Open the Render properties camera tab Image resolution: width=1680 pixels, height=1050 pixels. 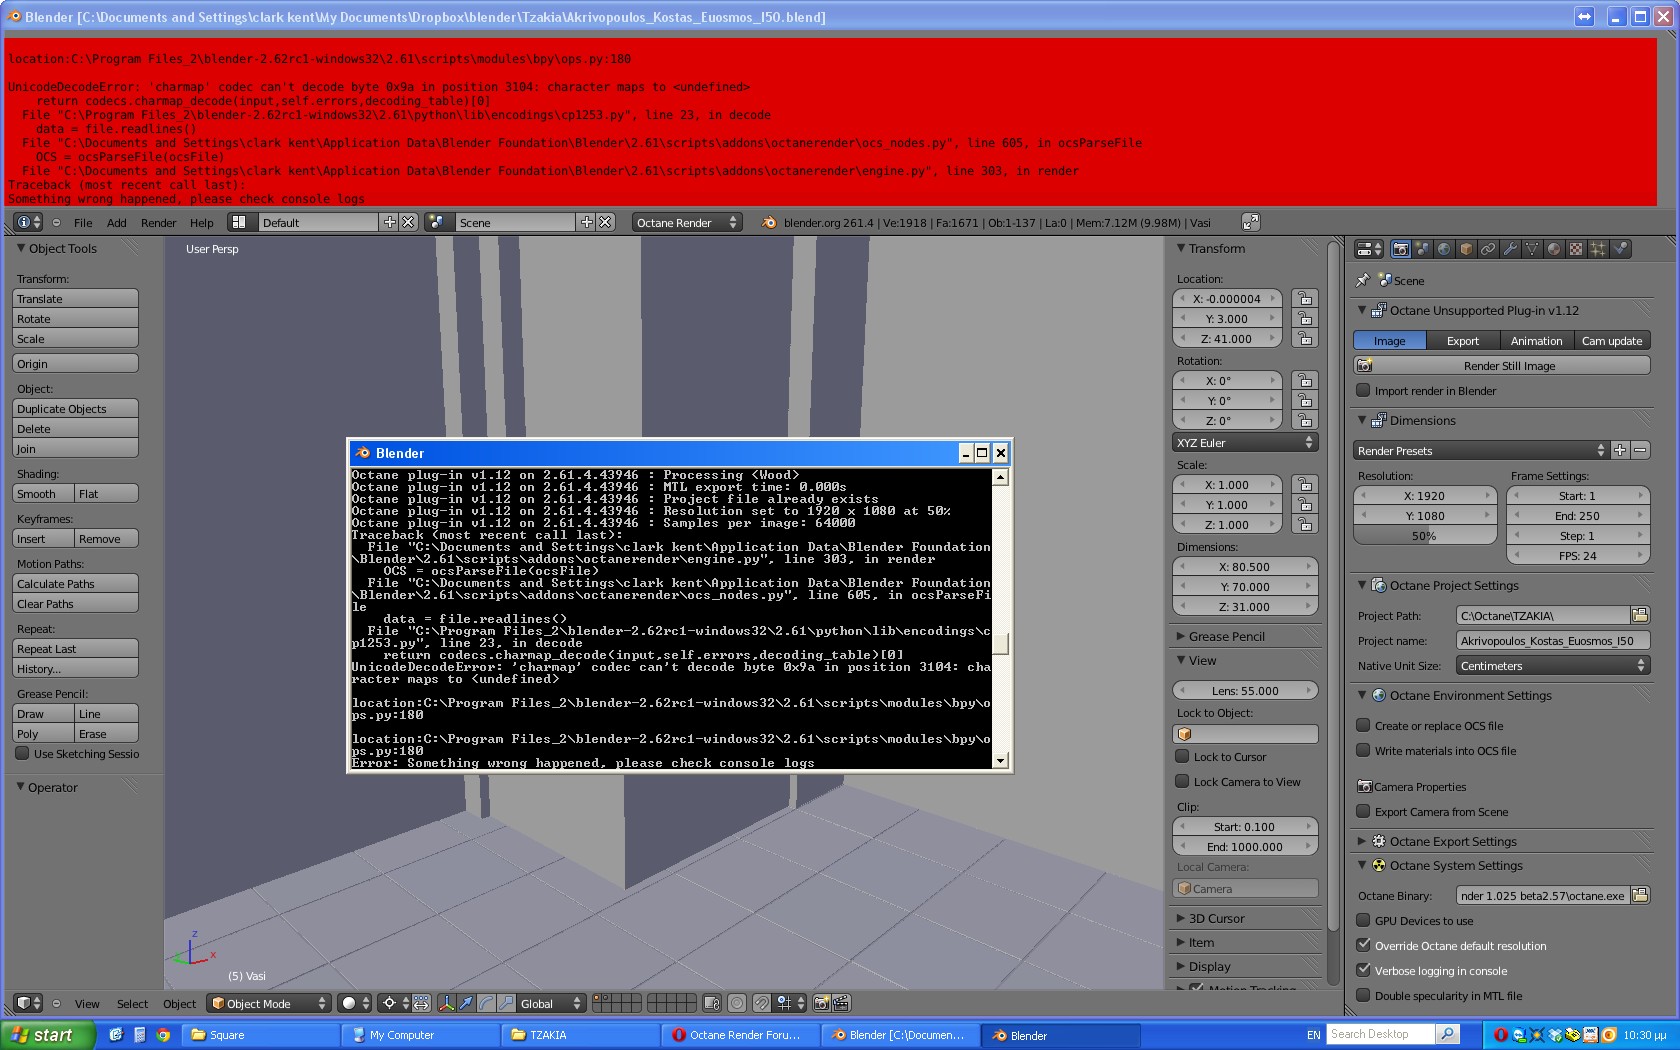pyautogui.click(x=1400, y=249)
